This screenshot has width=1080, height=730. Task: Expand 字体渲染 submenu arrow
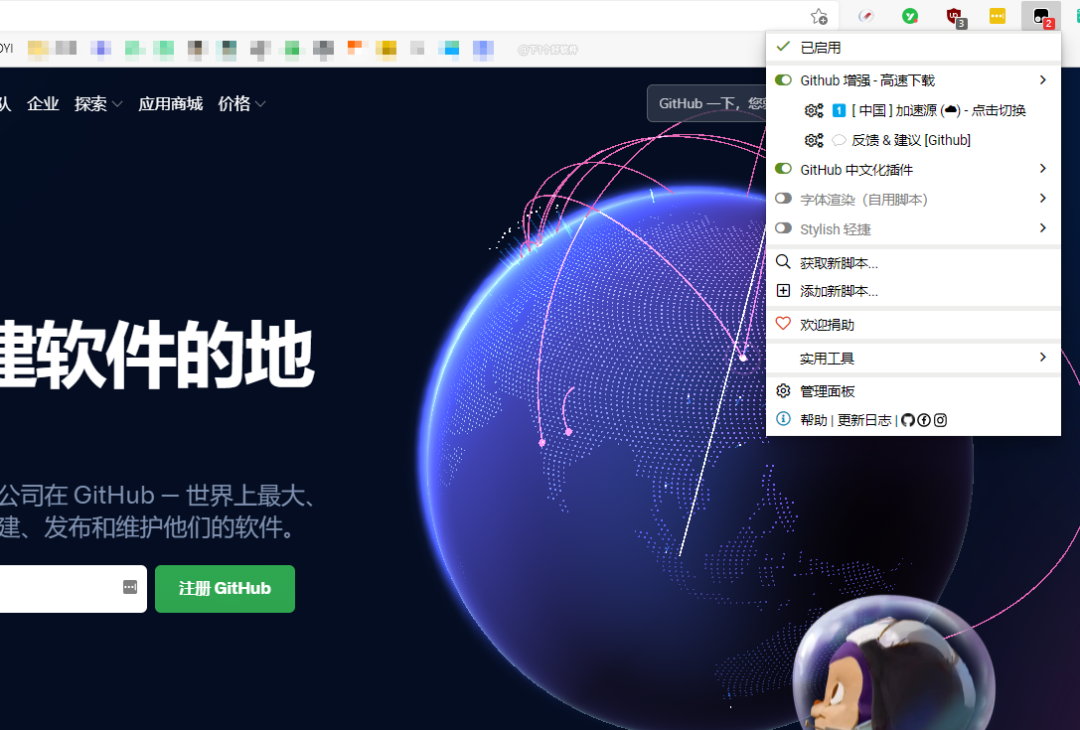tap(1043, 198)
